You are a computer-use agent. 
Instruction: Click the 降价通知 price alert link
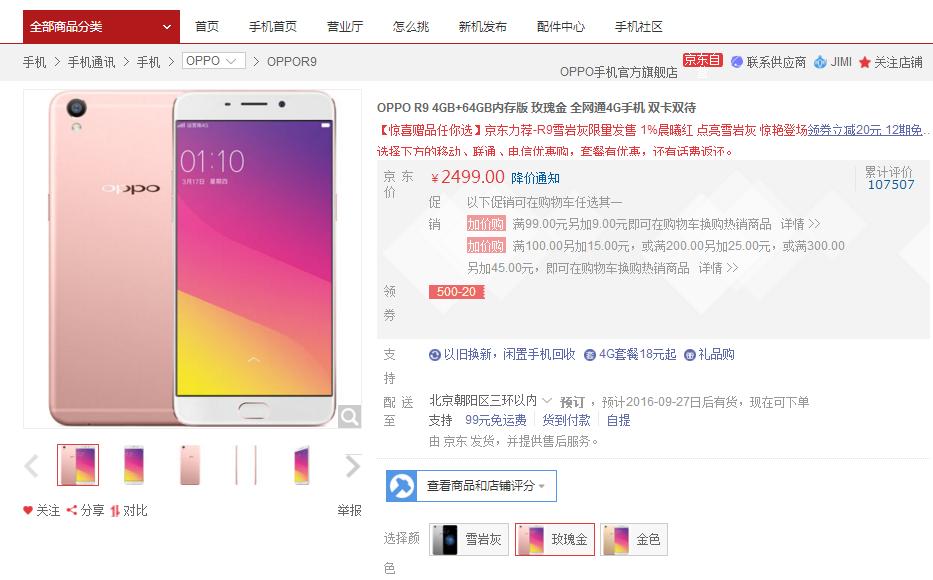[535, 178]
